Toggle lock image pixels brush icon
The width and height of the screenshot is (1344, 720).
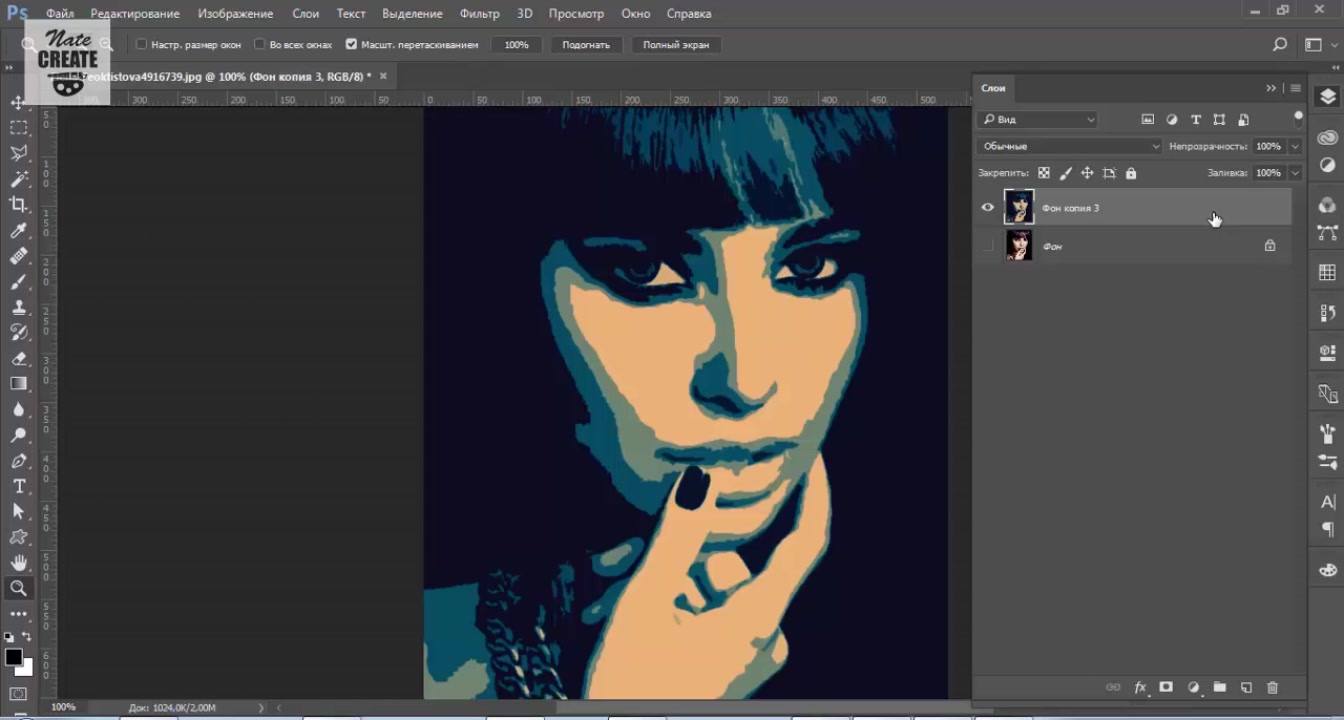pos(1066,173)
